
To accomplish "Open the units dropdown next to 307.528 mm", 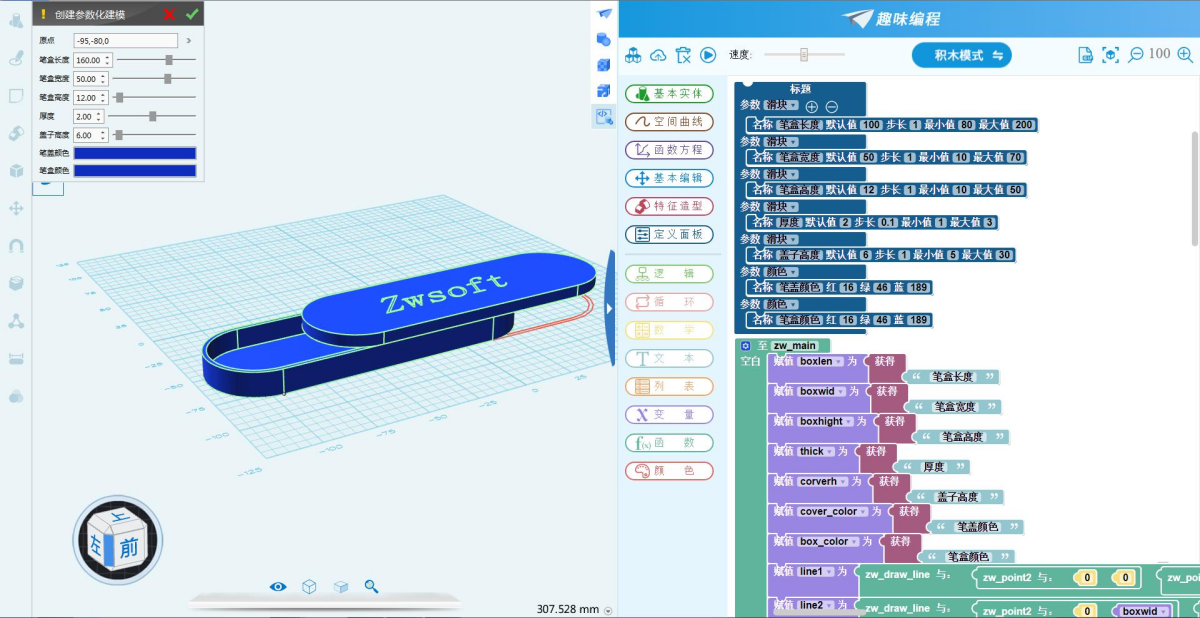I will pyautogui.click(x=608, y=610).
